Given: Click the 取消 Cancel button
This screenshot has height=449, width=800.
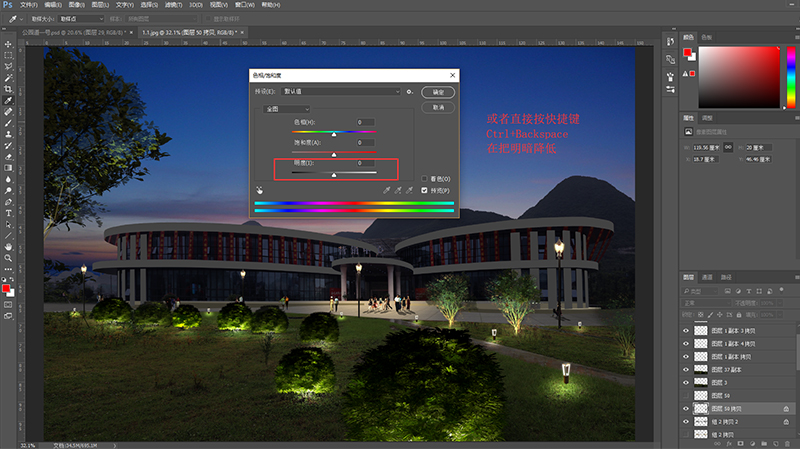Looking at the screenshot, I should tap(438, 106).
